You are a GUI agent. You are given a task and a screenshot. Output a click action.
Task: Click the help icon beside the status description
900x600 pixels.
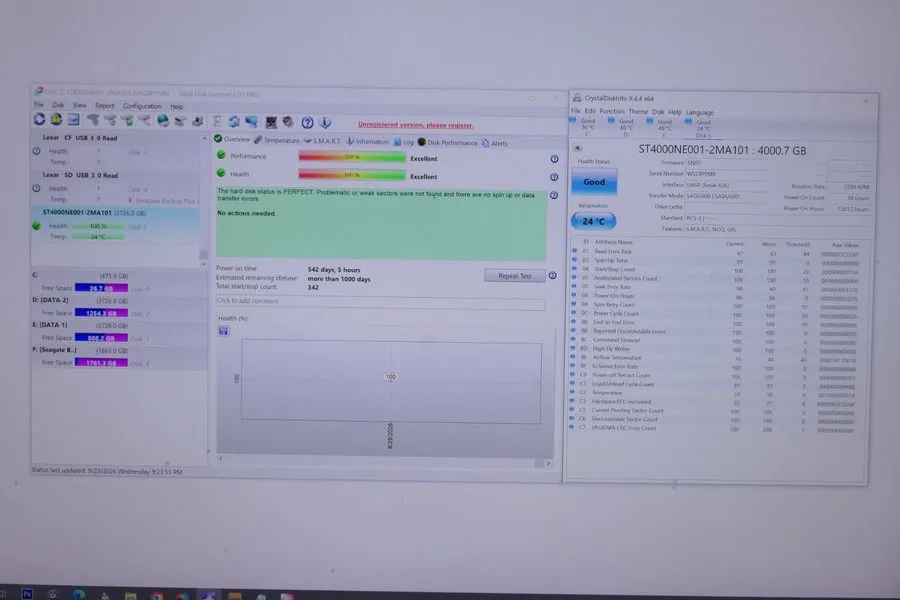[x=554, y=196]
